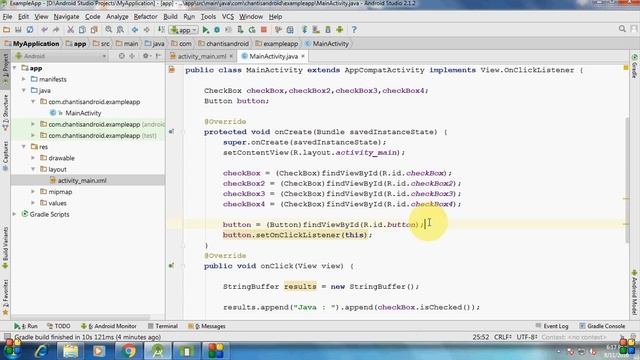Collapse the app module node
Image resolution: width=640 pixels, height=360 pixels.
[x=15, y=68]
